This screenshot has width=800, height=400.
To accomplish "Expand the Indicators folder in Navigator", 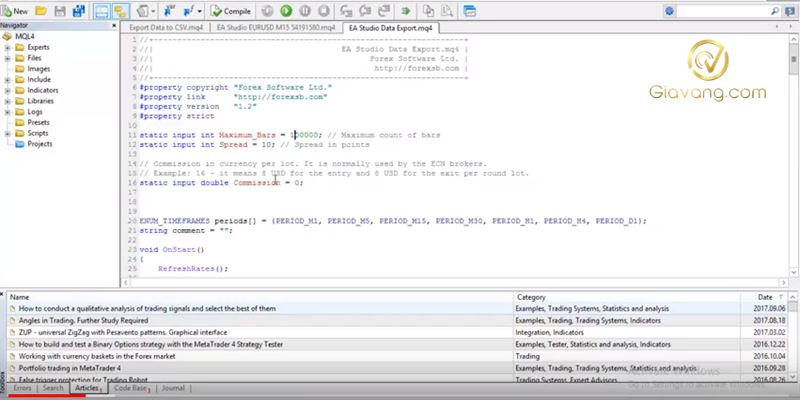I will pyautogui.click(x=8, y=90).
